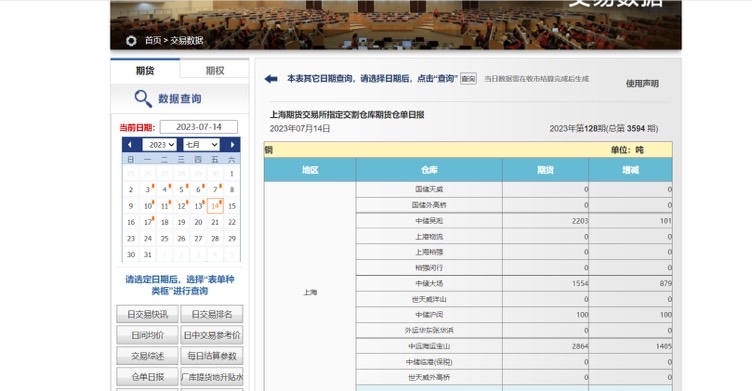Open the 使用声明 link
The image size is (752, 391).
point(642,83)
